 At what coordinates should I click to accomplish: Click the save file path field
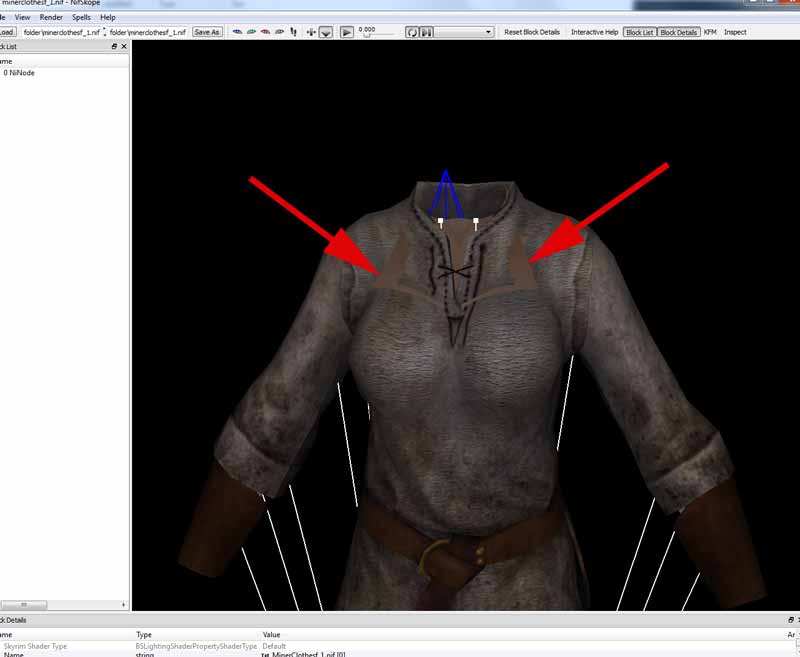tap(148, 32)
